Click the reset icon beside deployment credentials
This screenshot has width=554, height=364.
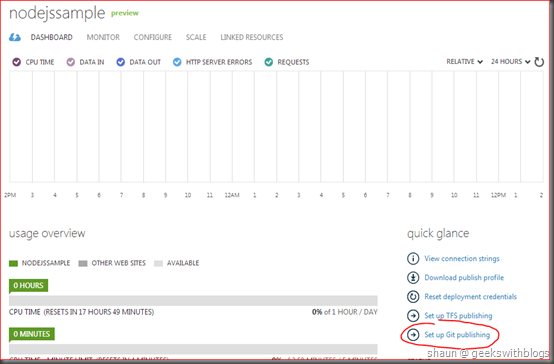[x=413, y=297]
